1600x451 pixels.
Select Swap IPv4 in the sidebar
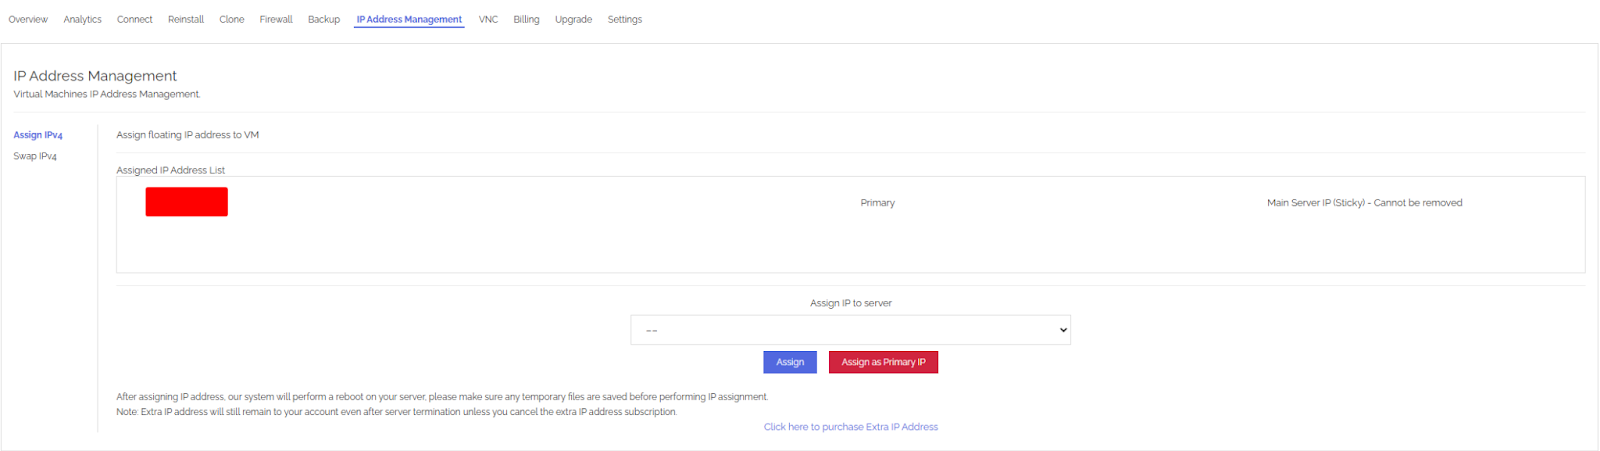[35, 156]
